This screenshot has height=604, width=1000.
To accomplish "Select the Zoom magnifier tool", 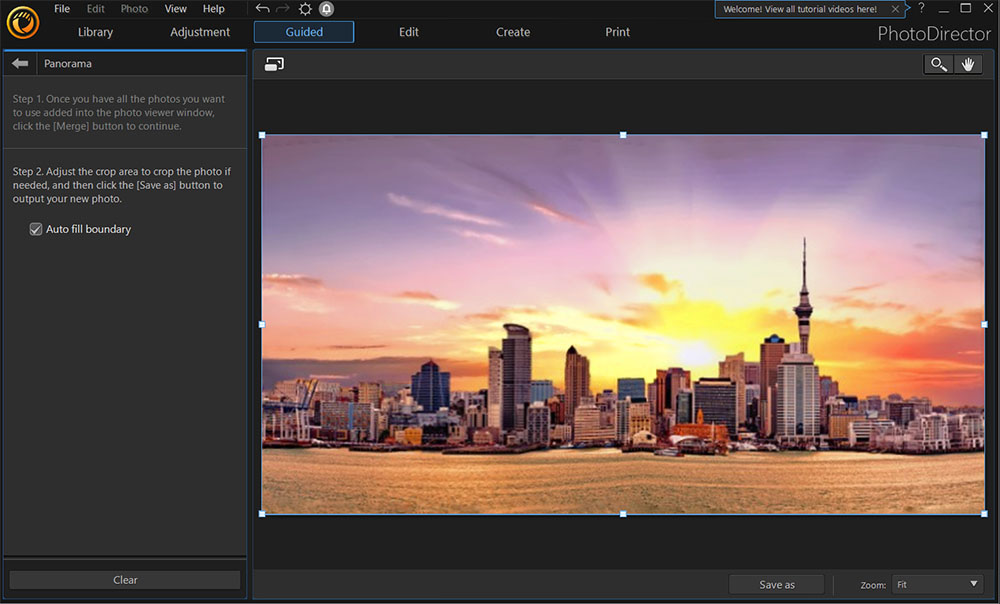I will (x=938, y=63).
